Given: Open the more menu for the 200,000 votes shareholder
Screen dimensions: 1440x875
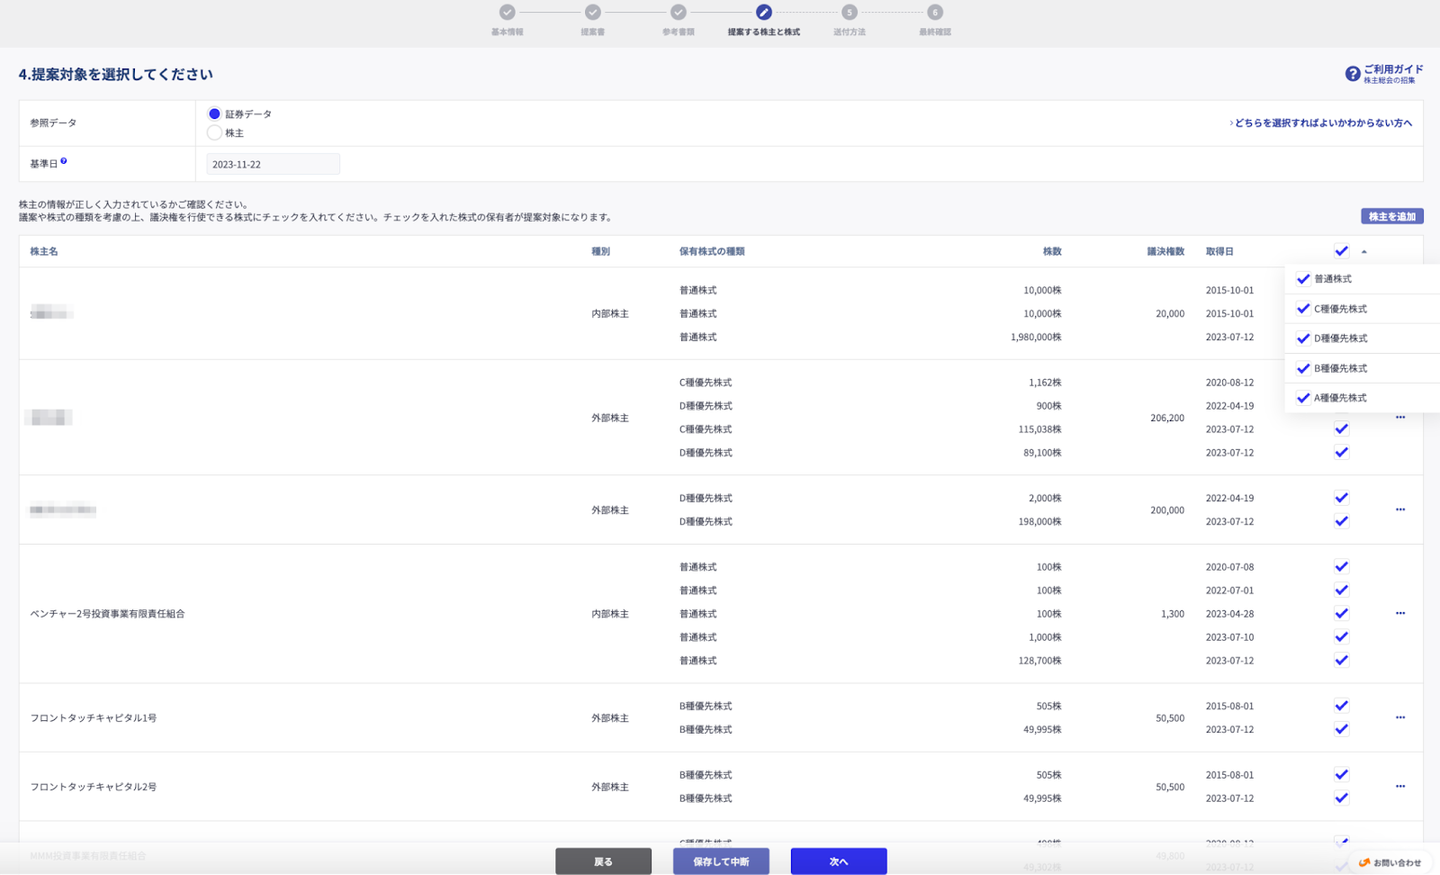Looking at the screenshot, I should 1400,510.
